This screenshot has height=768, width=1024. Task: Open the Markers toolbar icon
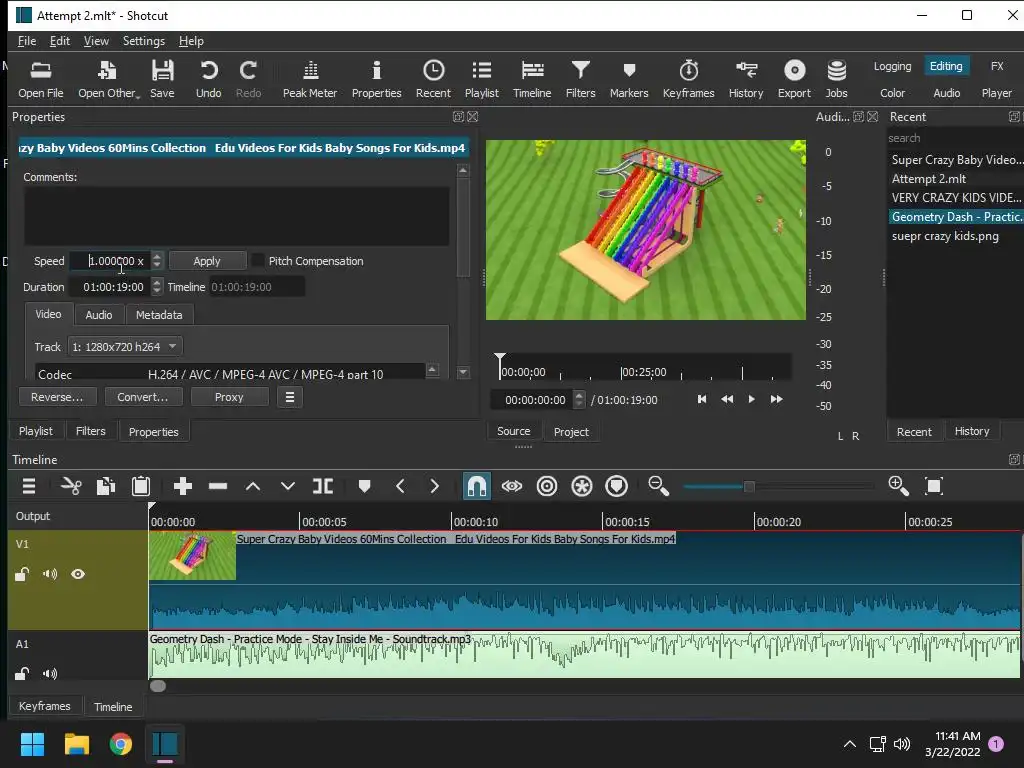[x=629, y=79]
